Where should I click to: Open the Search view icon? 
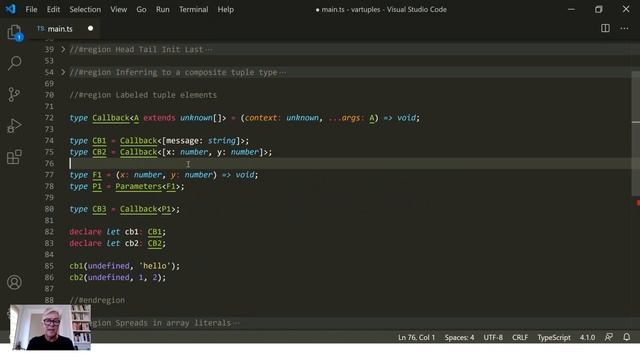(x=14, y=63)
